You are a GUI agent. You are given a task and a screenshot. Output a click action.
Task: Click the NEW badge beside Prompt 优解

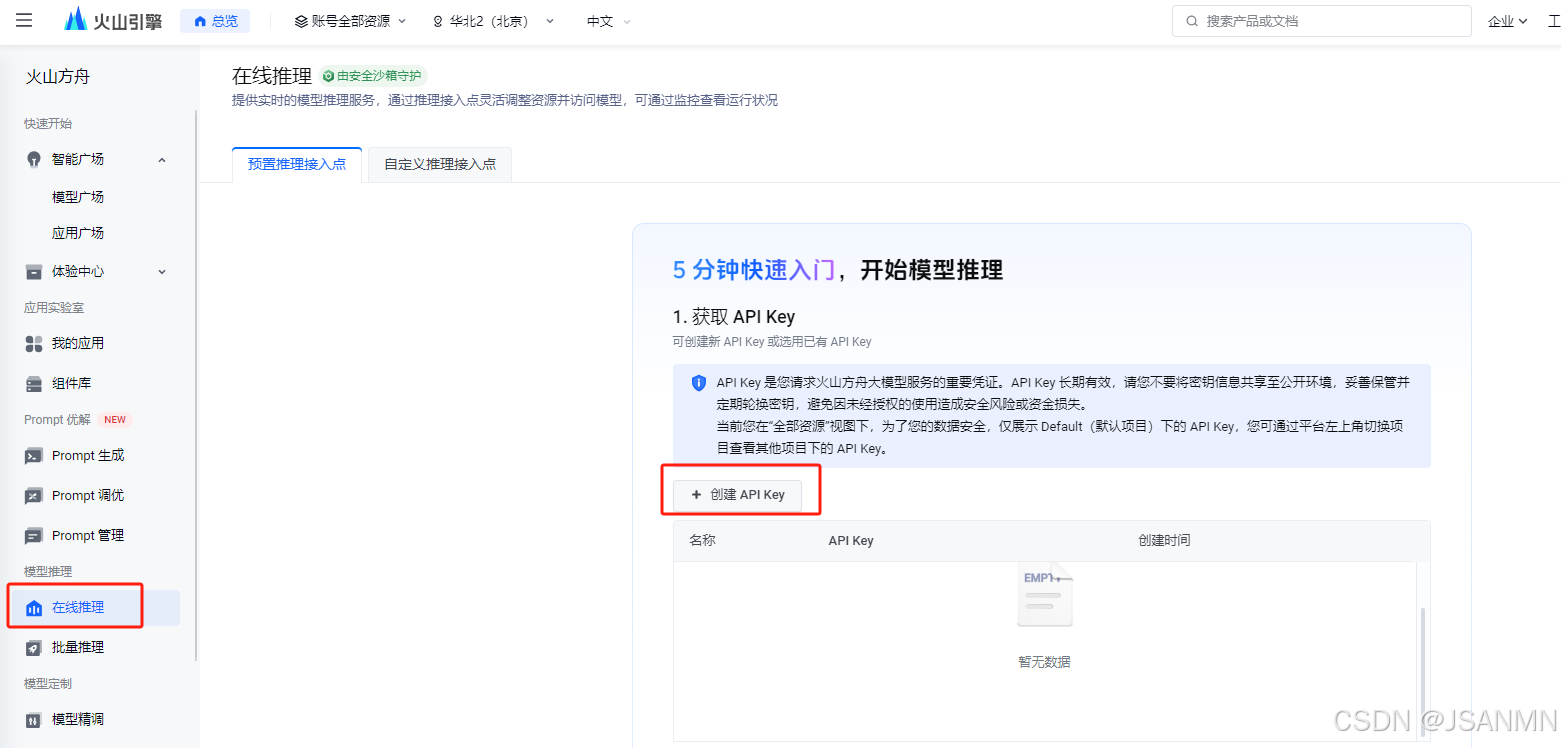[115, 420]
